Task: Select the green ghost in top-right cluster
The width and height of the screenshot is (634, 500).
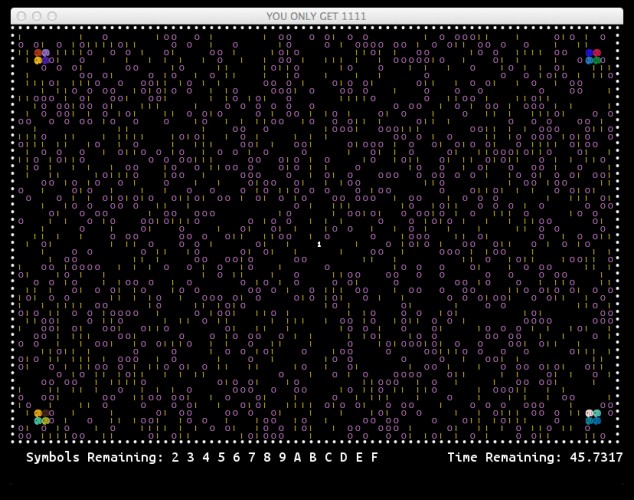Action: [597, 61]
